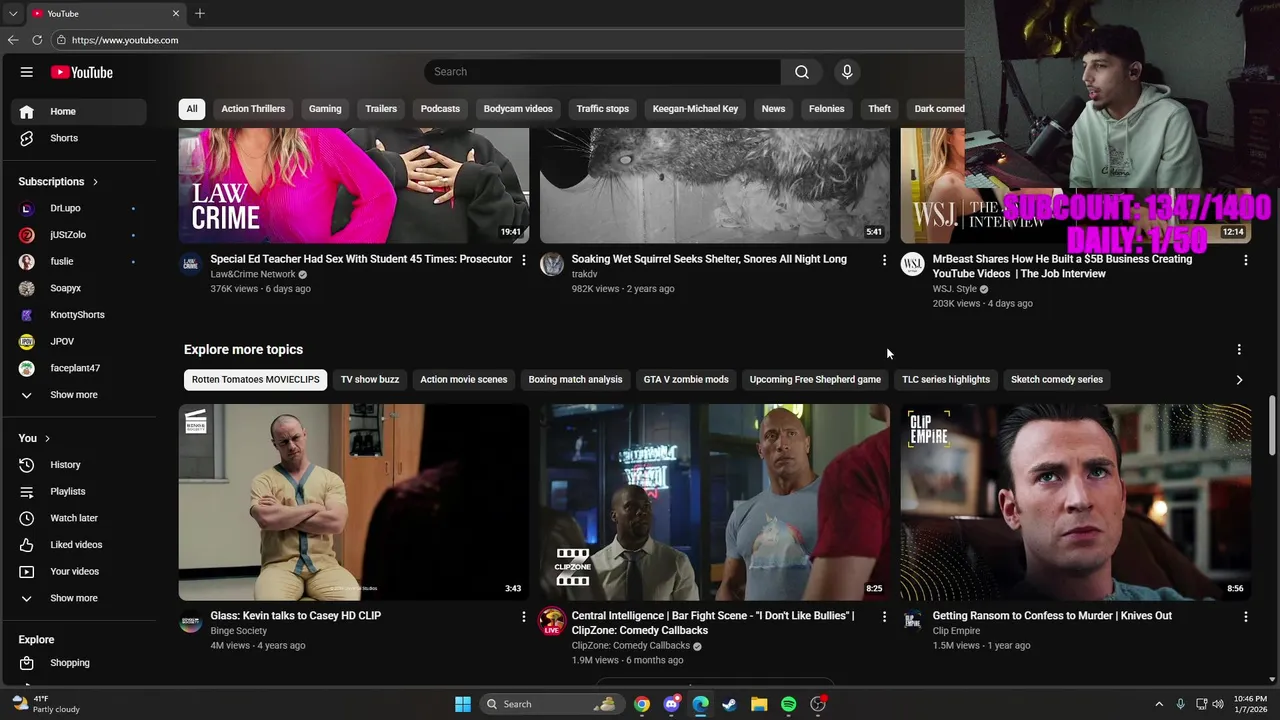Click ClipZone live channel avatar

[551, 621]
